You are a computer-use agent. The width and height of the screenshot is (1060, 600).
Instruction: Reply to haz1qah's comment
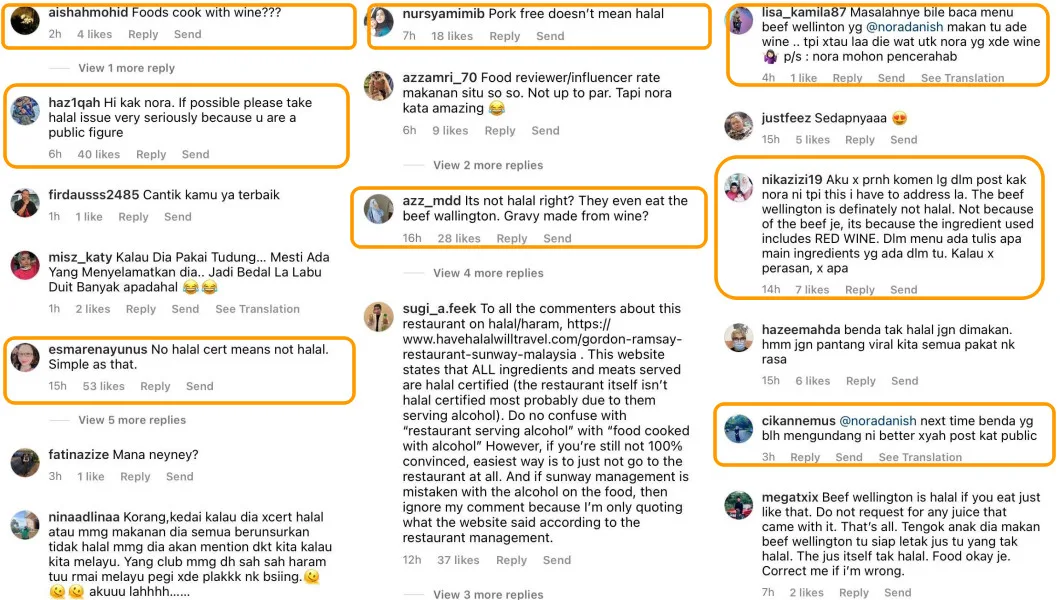151,154
